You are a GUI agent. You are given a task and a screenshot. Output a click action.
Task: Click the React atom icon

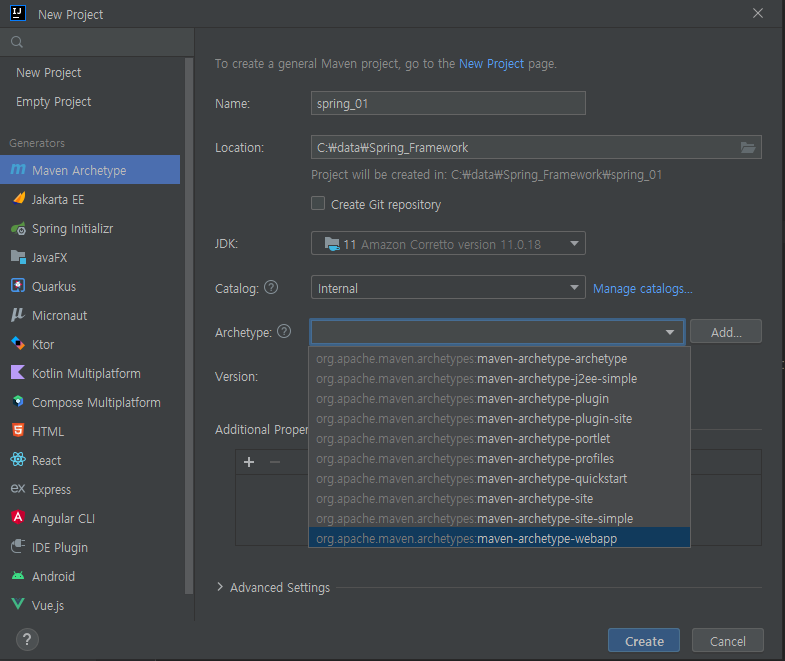coord(18,459)
